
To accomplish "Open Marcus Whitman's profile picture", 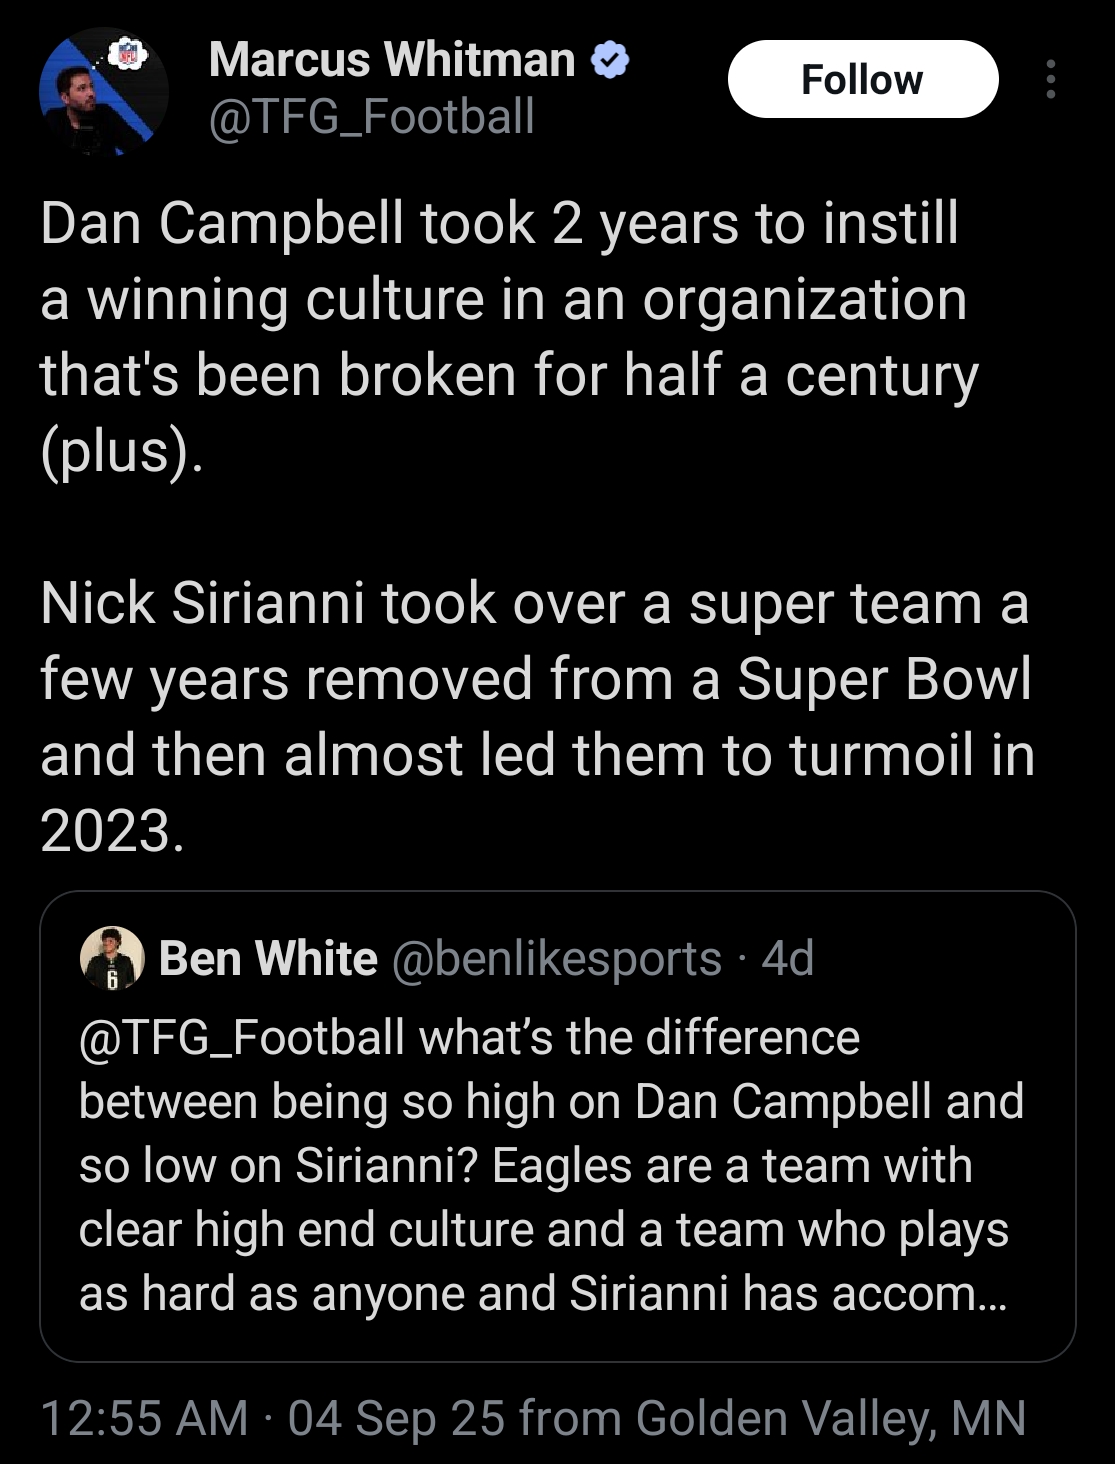I will [x=103, y=92].
